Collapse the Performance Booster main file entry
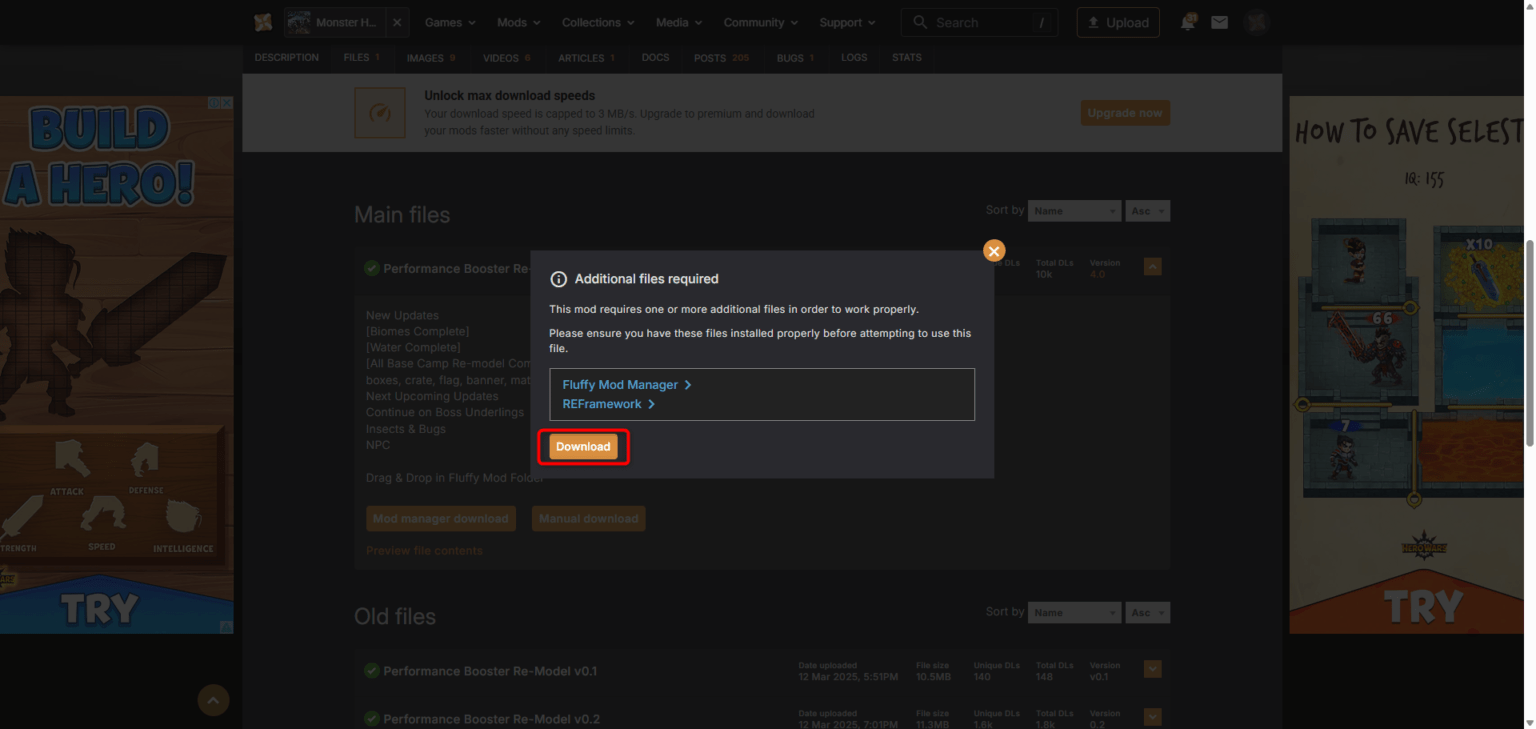1536x729 pixels. pos(1152,267)
